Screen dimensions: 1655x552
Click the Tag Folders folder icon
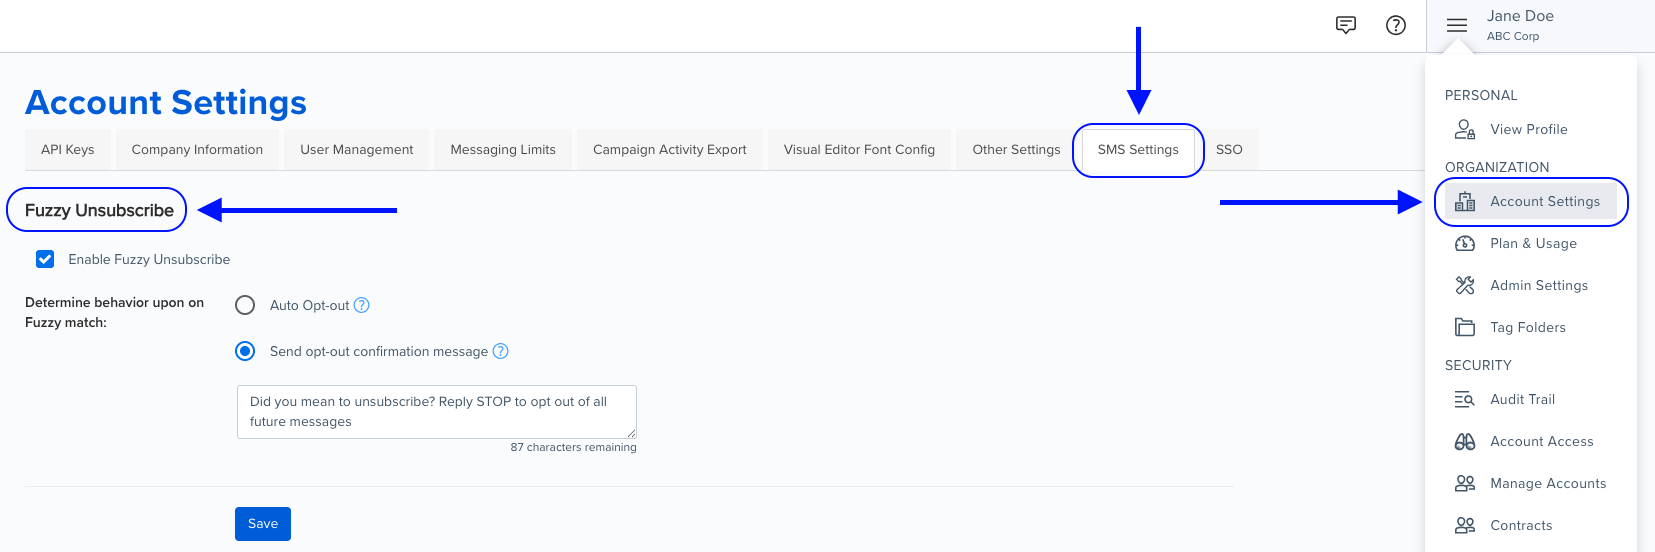(1465, 327)
